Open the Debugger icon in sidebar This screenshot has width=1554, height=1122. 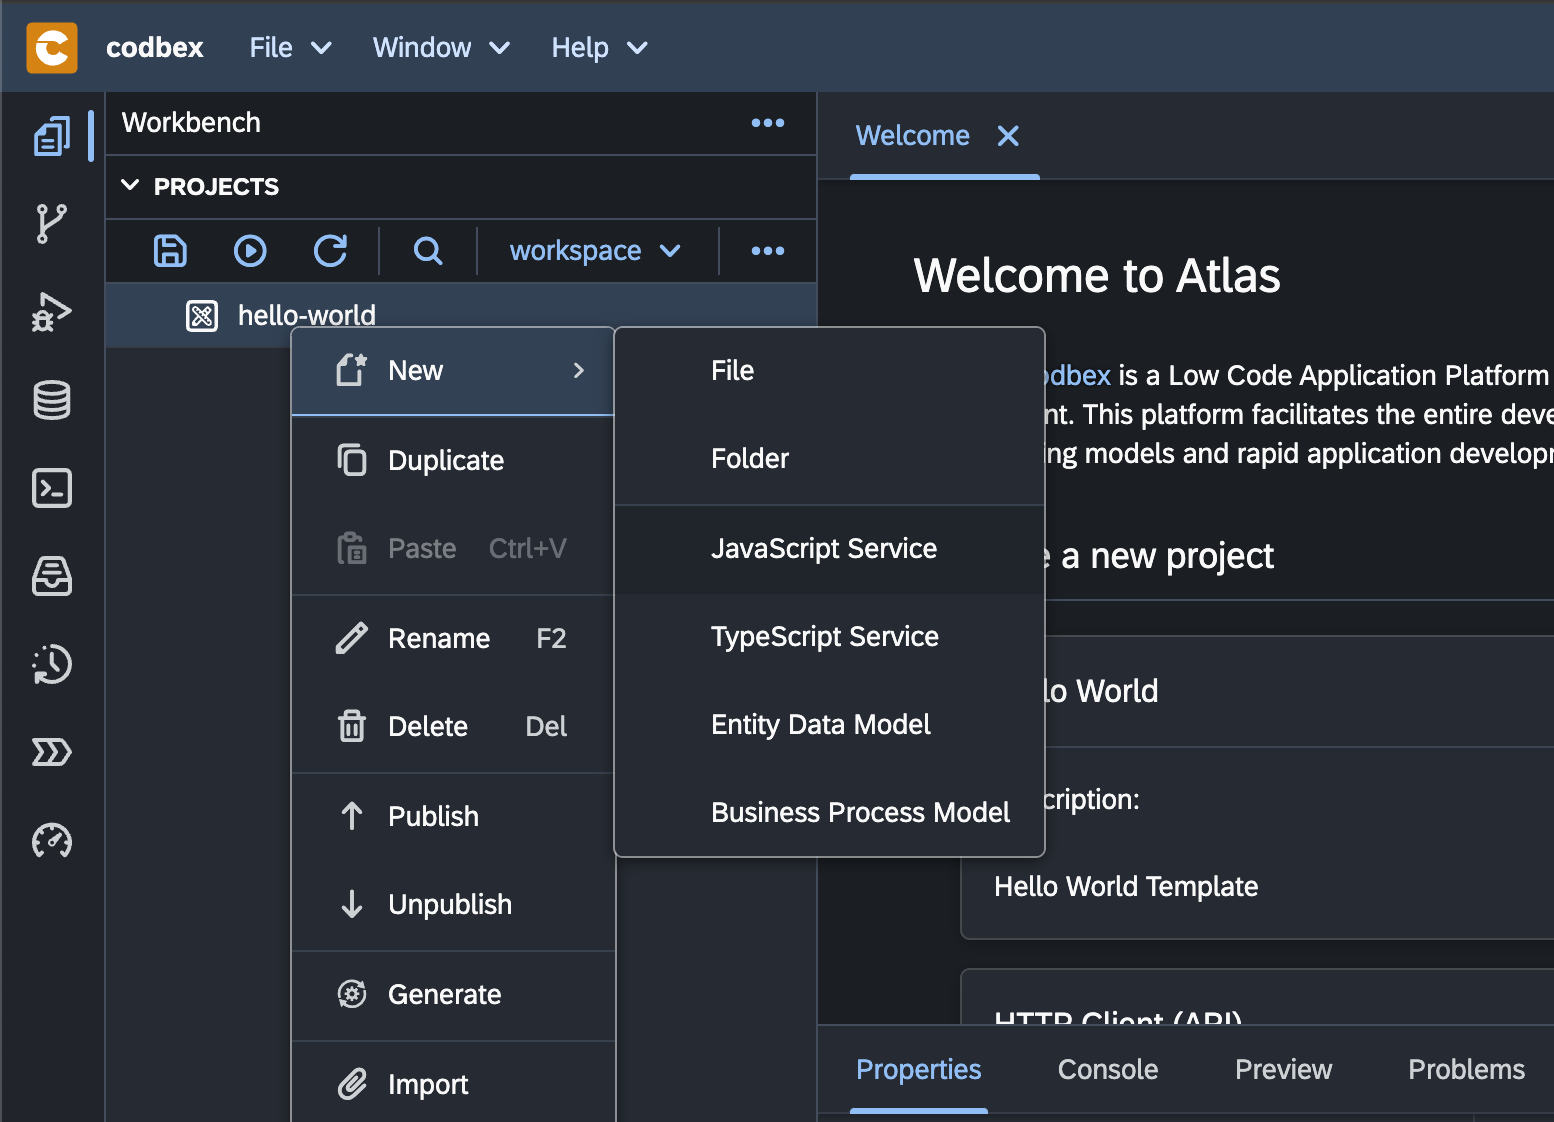(52, 312)
